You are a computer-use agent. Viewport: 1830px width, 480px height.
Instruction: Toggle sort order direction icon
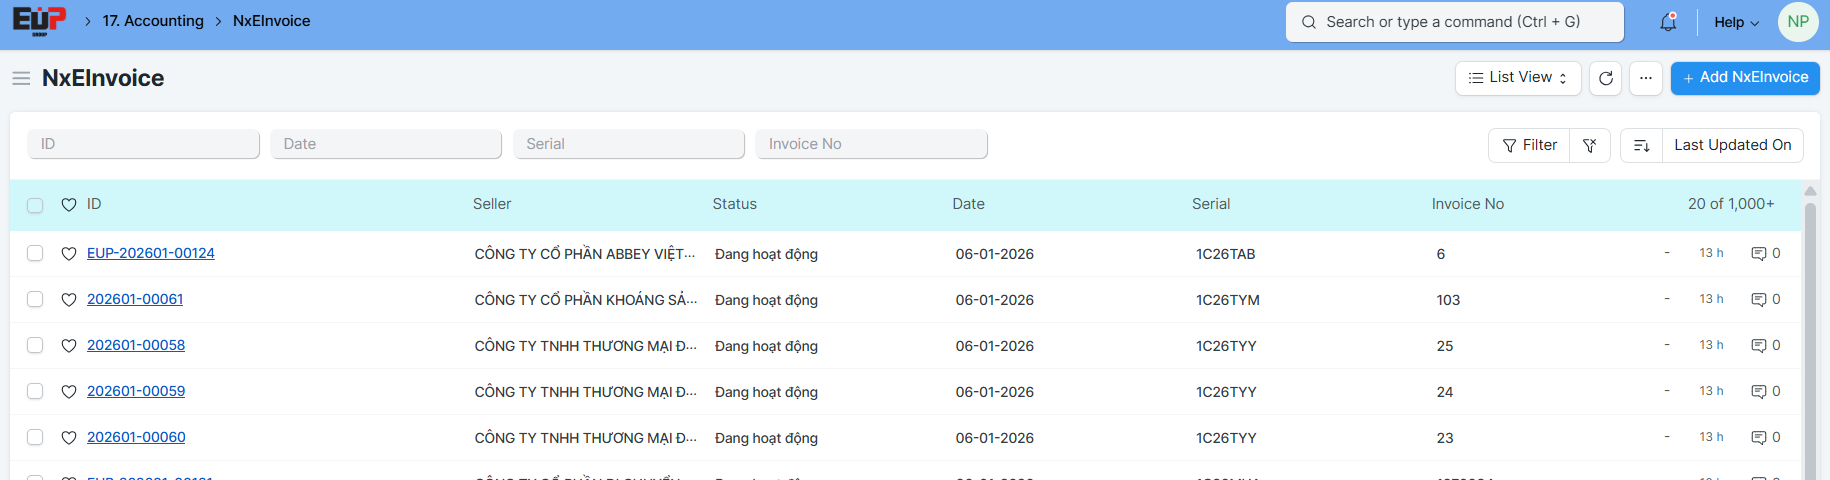[1641, 145]
